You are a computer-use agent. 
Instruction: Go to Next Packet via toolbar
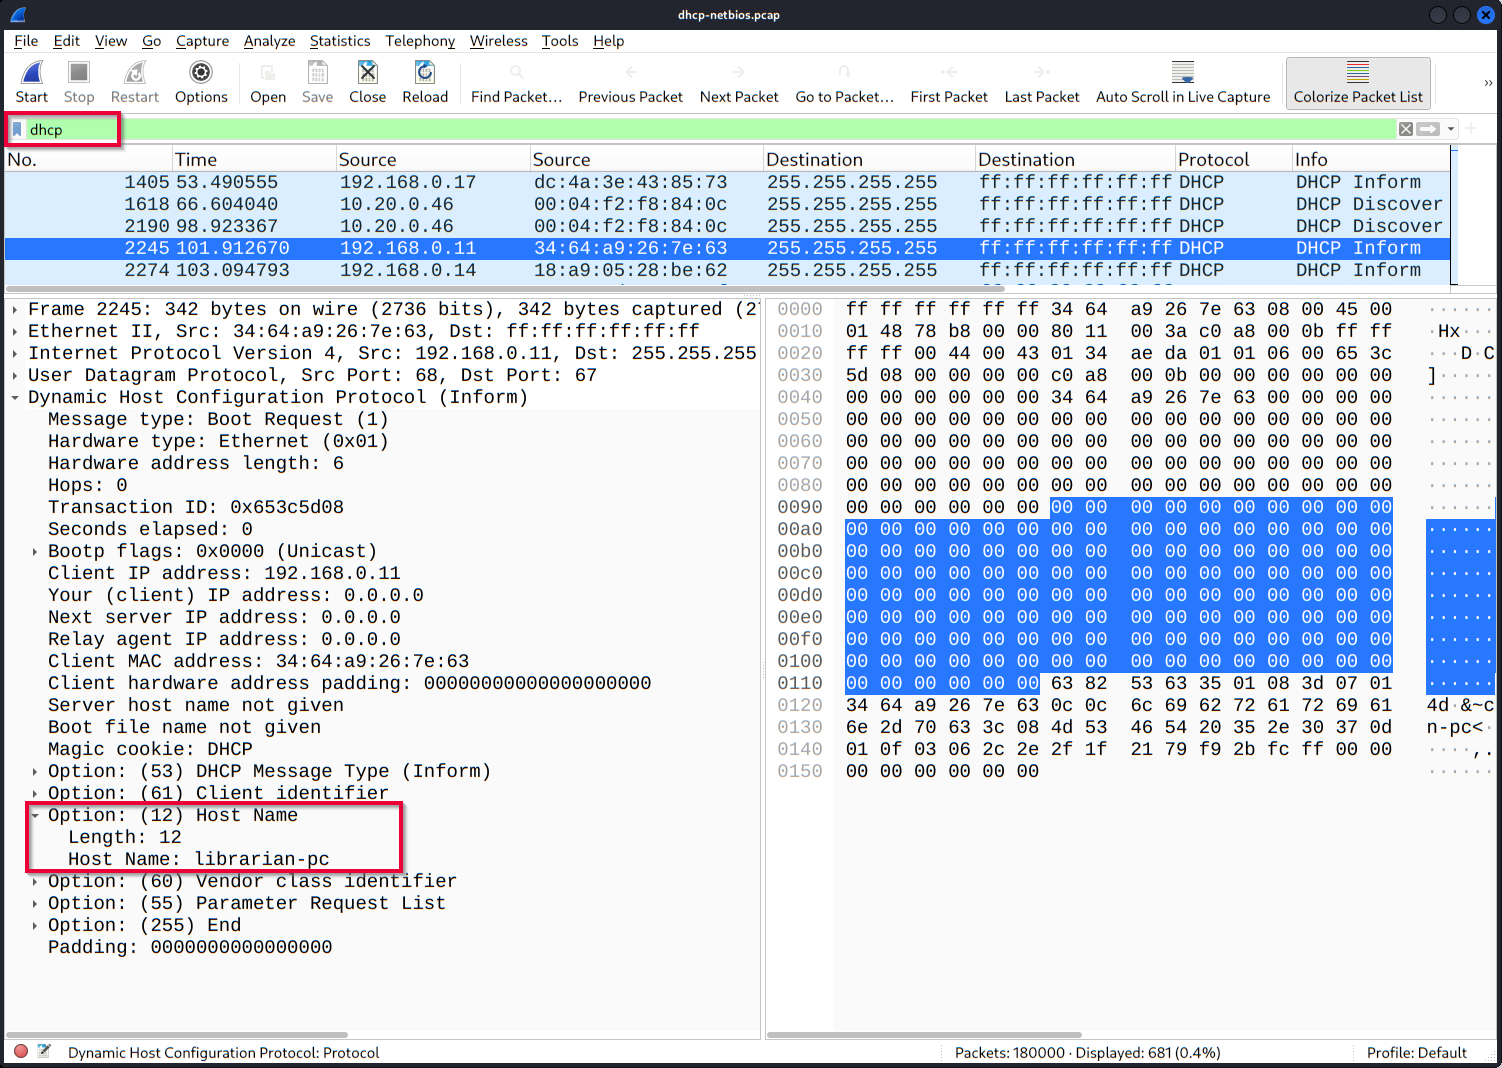coord(739,82)
